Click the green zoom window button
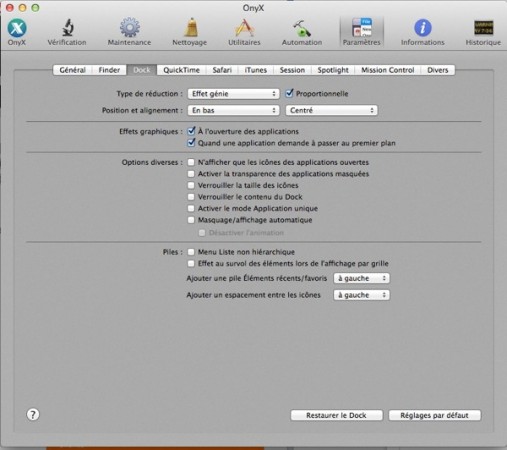The image size is (507, 450). 35,8
